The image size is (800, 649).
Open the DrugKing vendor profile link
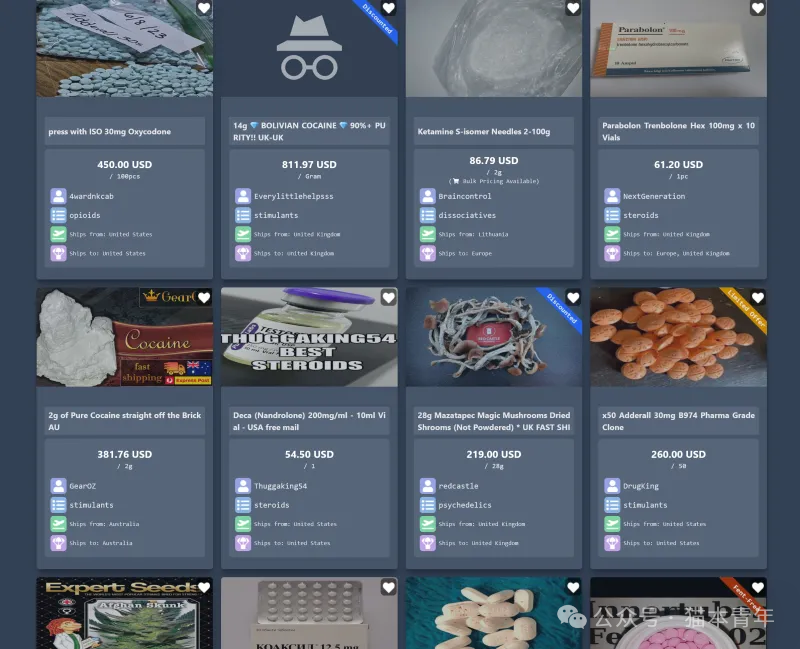point(641,486)
